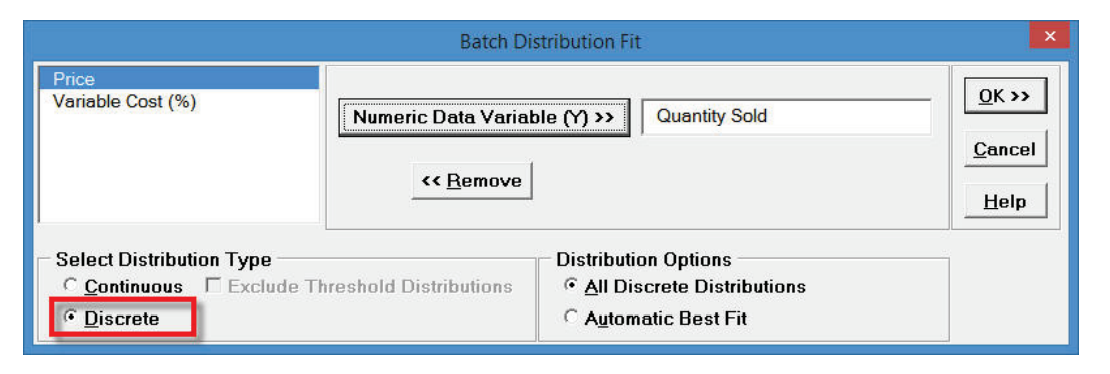Image resolution: width=1110 pixels, height=374 pixels.
Task: Click the Select Distribution Type group label
Action: [x=164, y=260]
